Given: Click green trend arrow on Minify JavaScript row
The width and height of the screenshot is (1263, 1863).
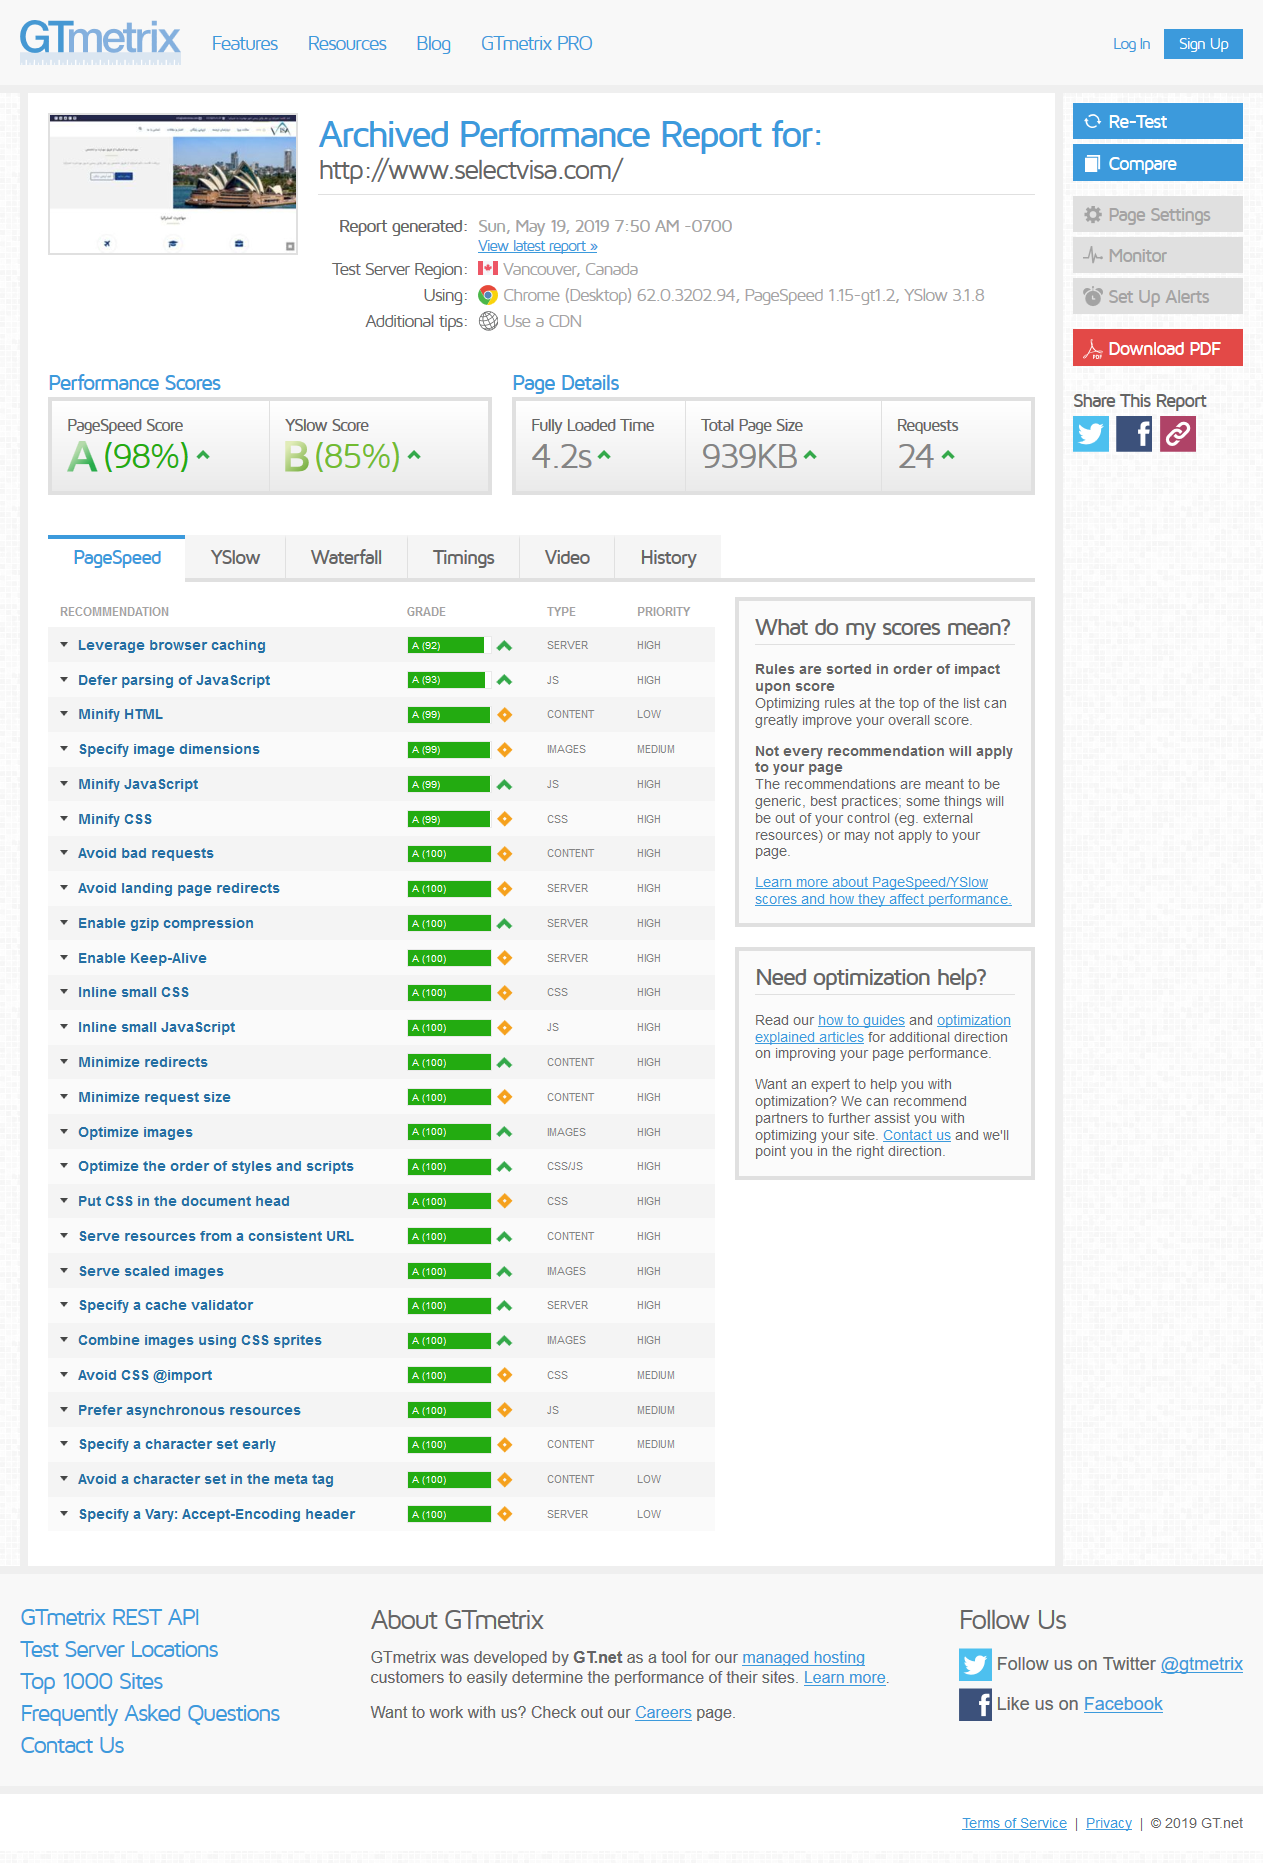Looking at the screenshot, I should (504, 784).
